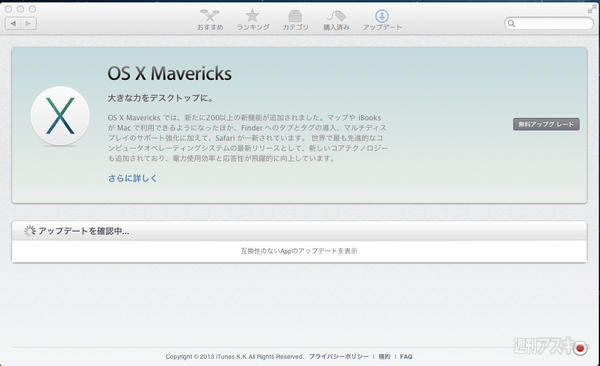The width and height of the screenshot is (600, 366).
Task: Zoom the App Store window
Action: click(x=33, y=8)
